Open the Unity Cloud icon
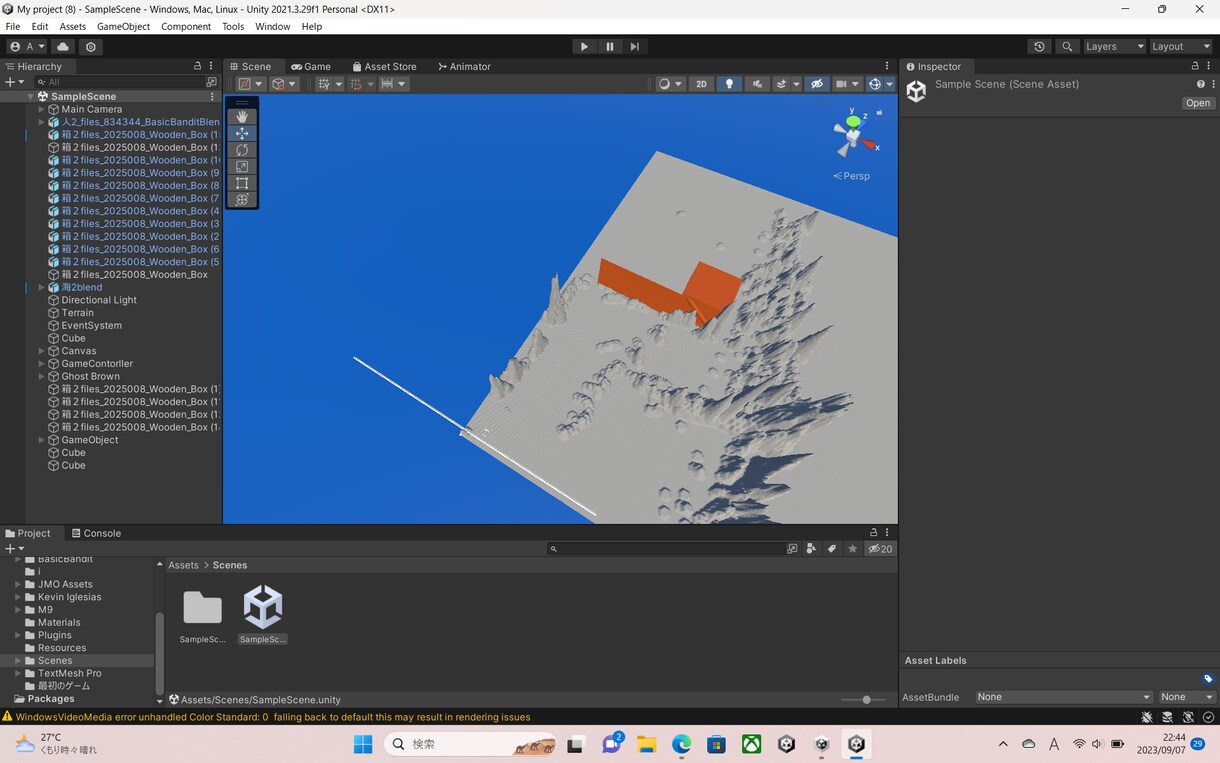The height and width of the screenshot is (763, 1220). [63, 46]
